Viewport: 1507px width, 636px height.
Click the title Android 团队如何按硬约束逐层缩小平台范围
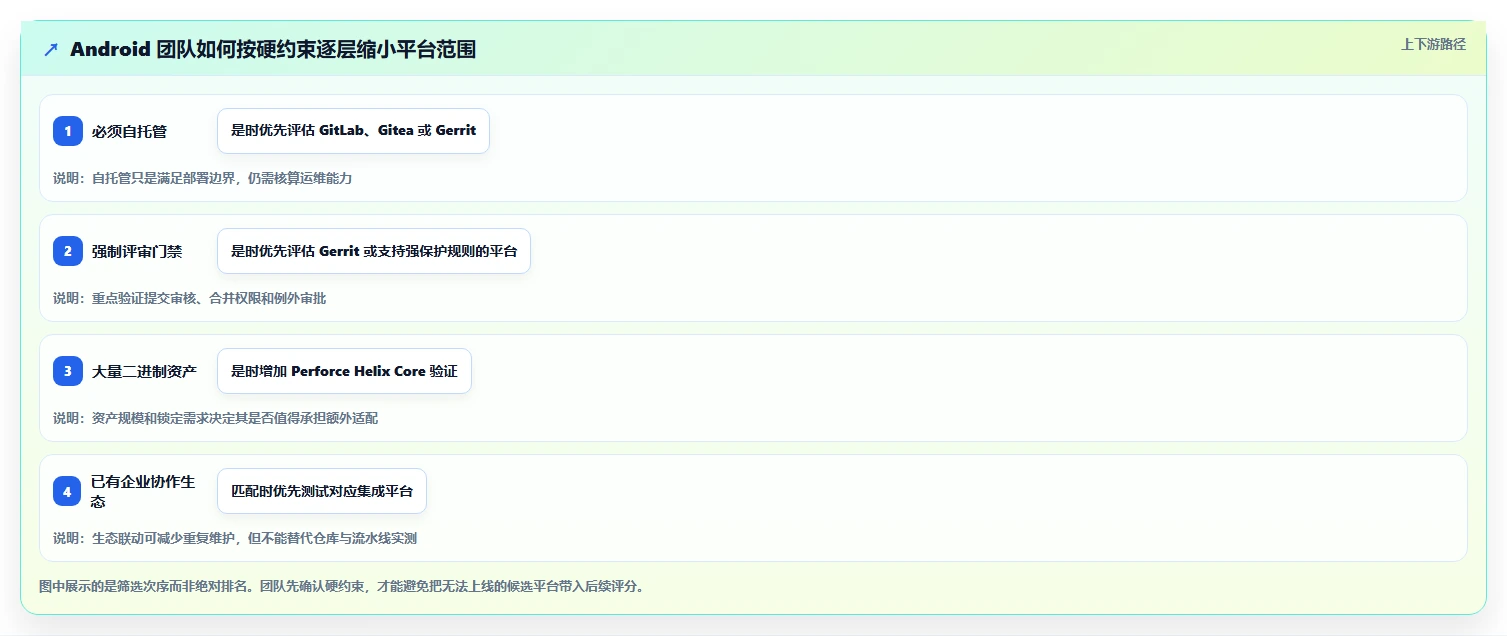273,50
